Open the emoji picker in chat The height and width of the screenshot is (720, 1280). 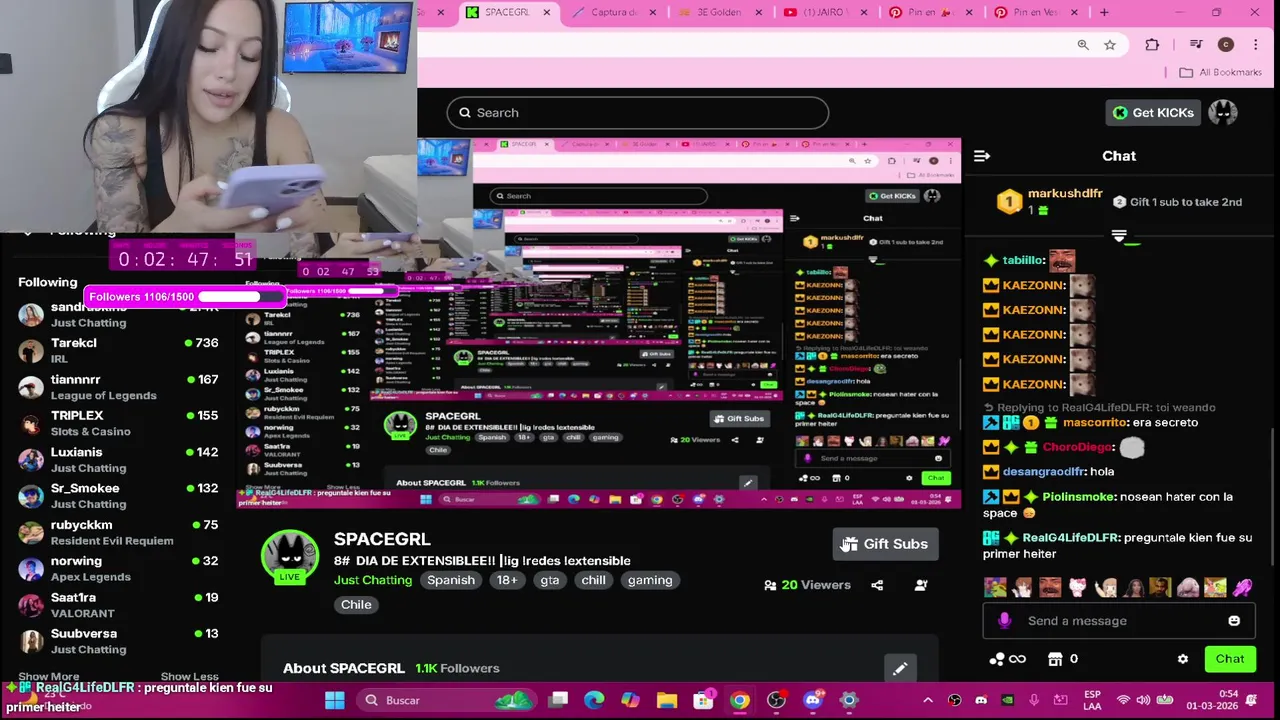1234,621
